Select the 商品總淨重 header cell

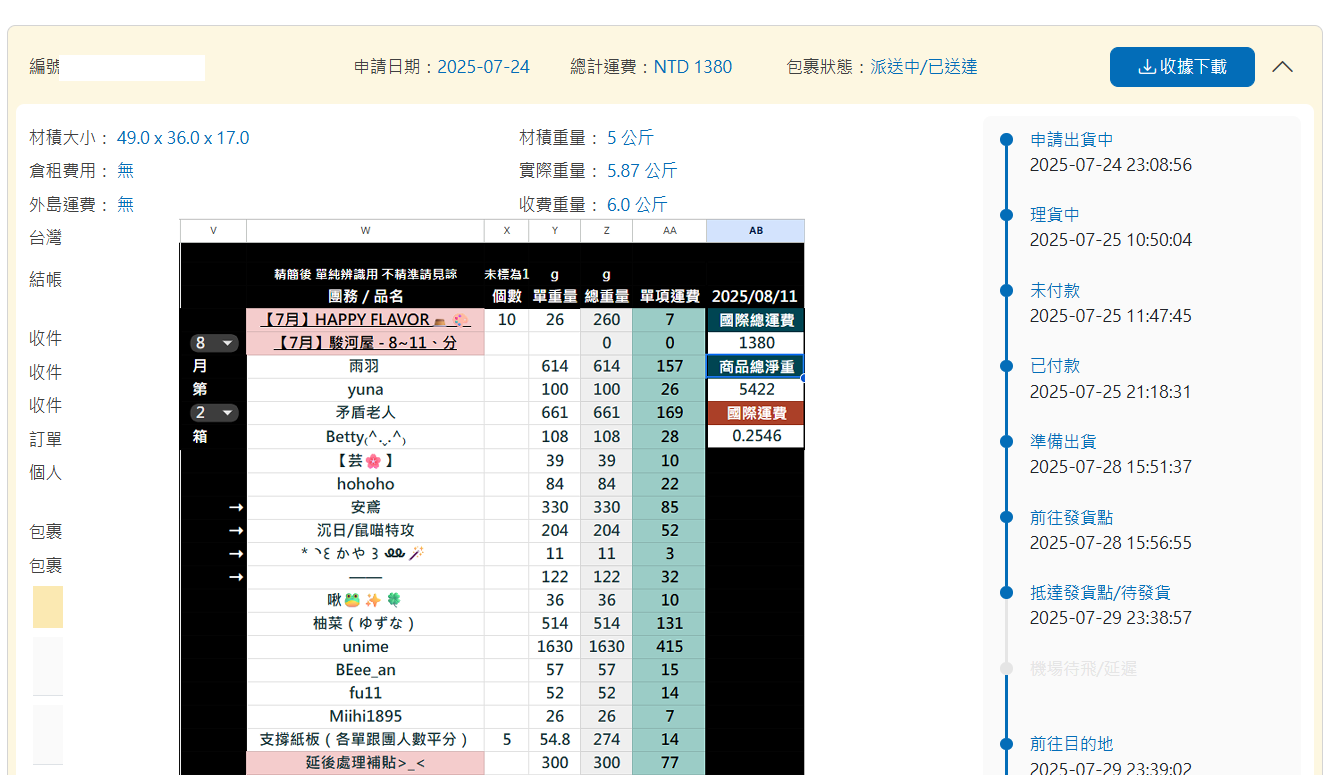pos(756,366)
